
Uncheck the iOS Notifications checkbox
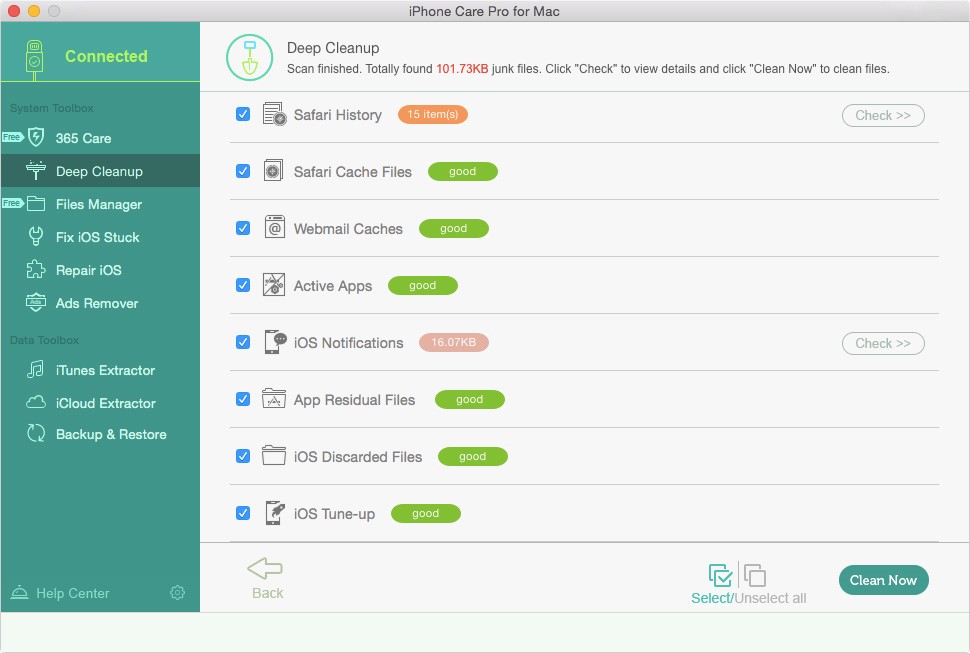[243, 342]
